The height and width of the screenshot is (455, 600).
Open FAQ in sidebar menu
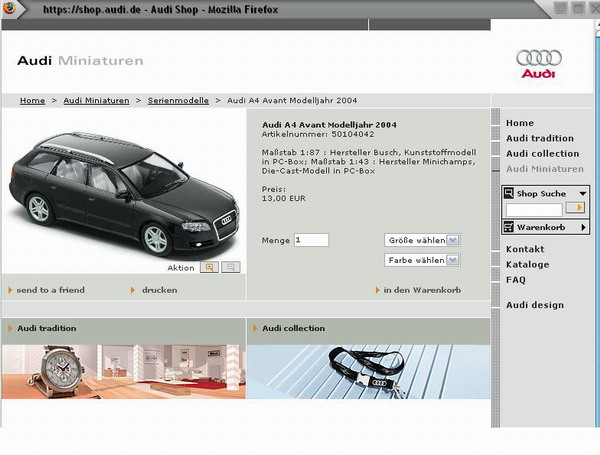point(516,280)
